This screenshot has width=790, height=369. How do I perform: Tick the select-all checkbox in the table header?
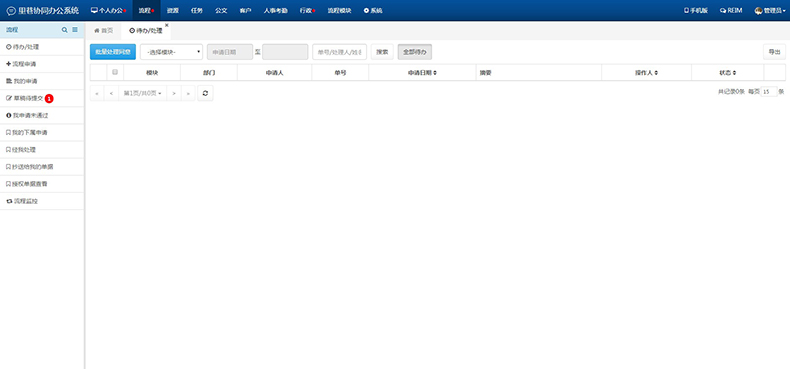[115, 72]
